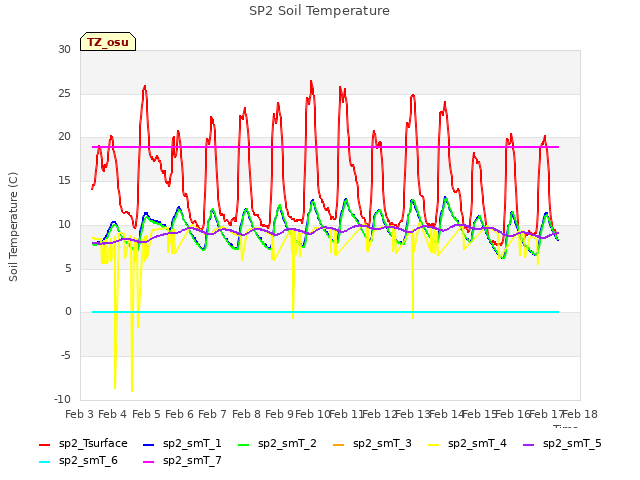Click the green sp2_smT_2 legend swatch
Image resolution: width=640 pixels, height=480 pixels.
point(244,444)
